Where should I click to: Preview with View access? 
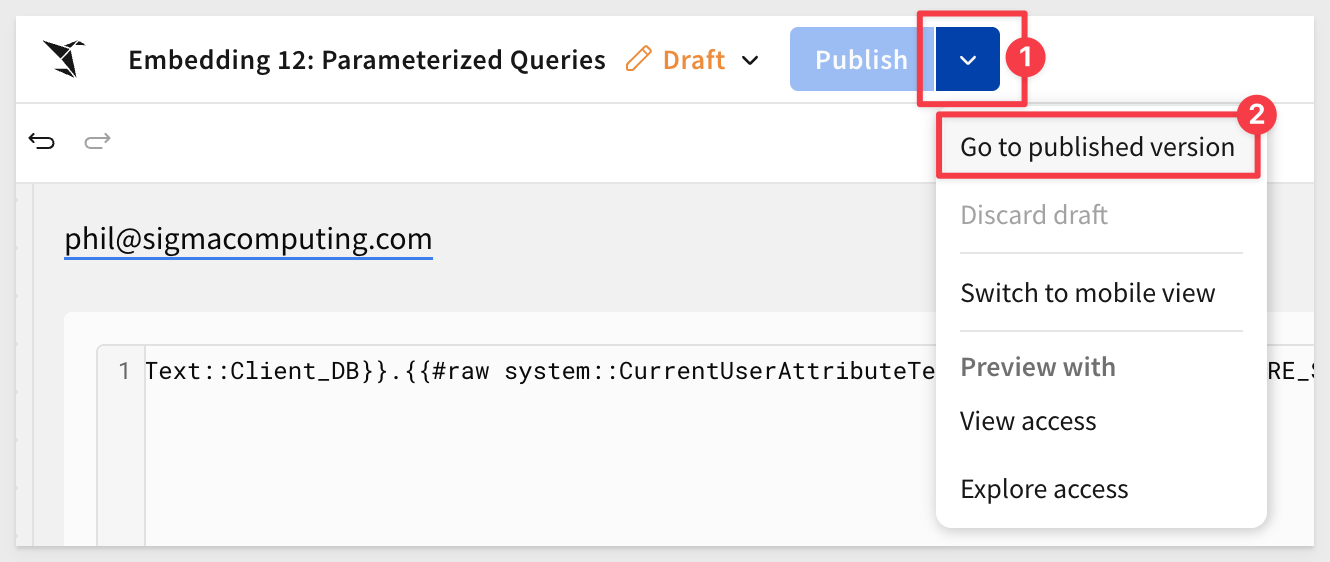(1028, 421)
